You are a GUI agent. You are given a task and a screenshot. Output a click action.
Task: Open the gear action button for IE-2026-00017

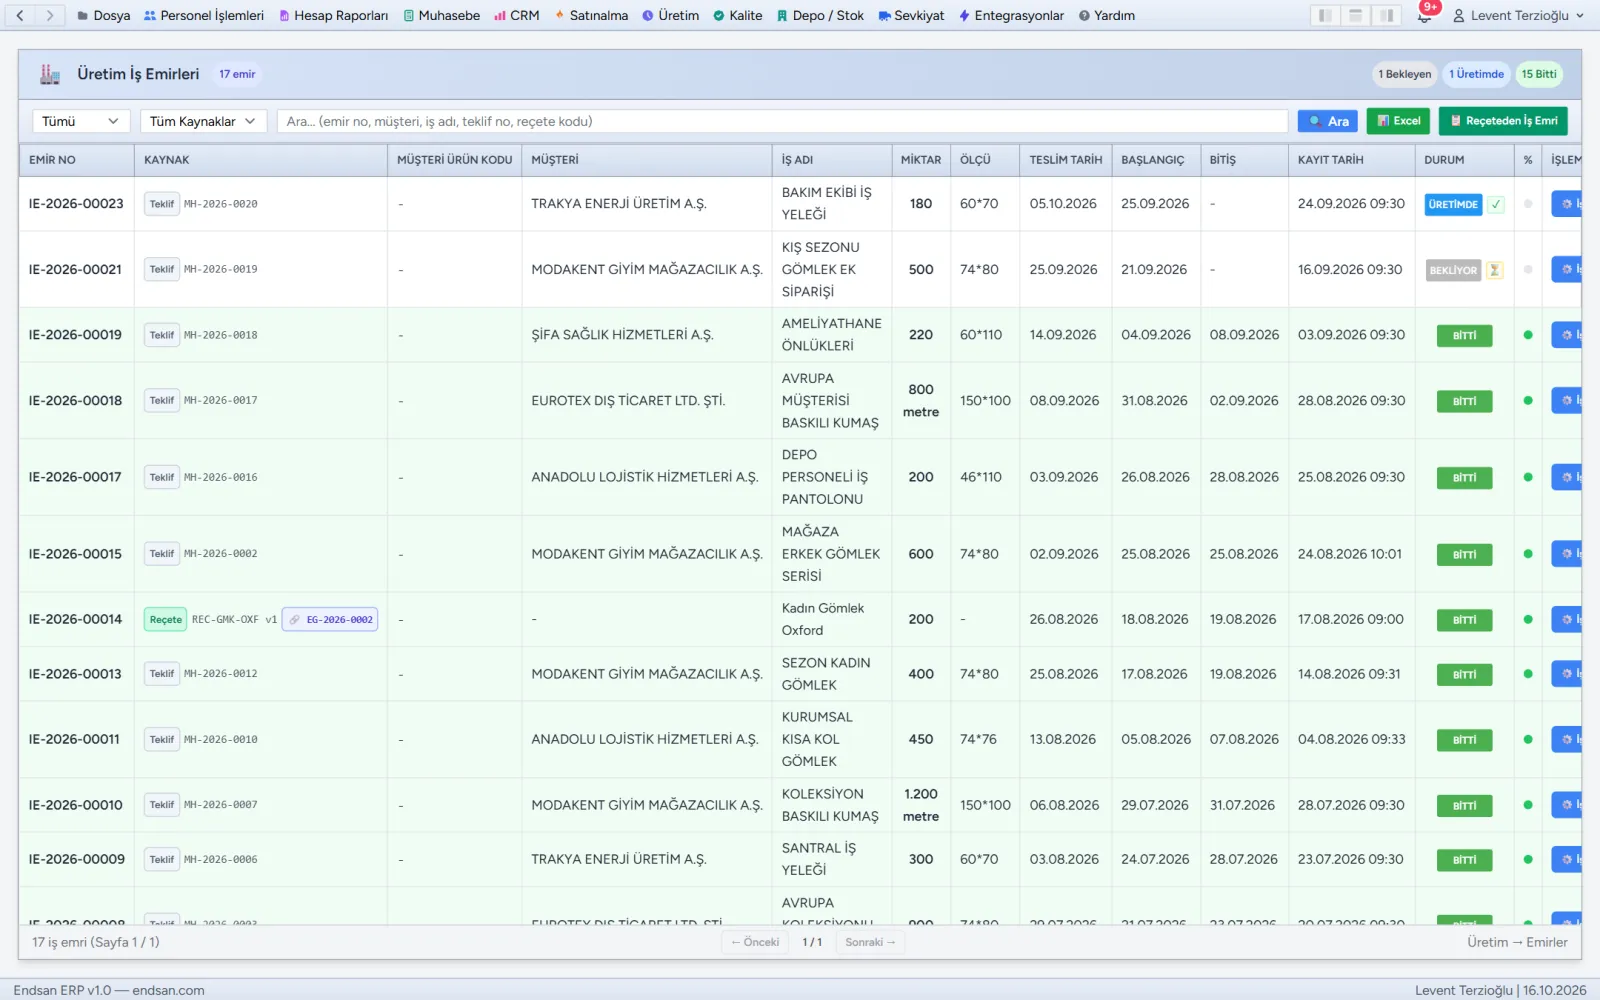1567,477
